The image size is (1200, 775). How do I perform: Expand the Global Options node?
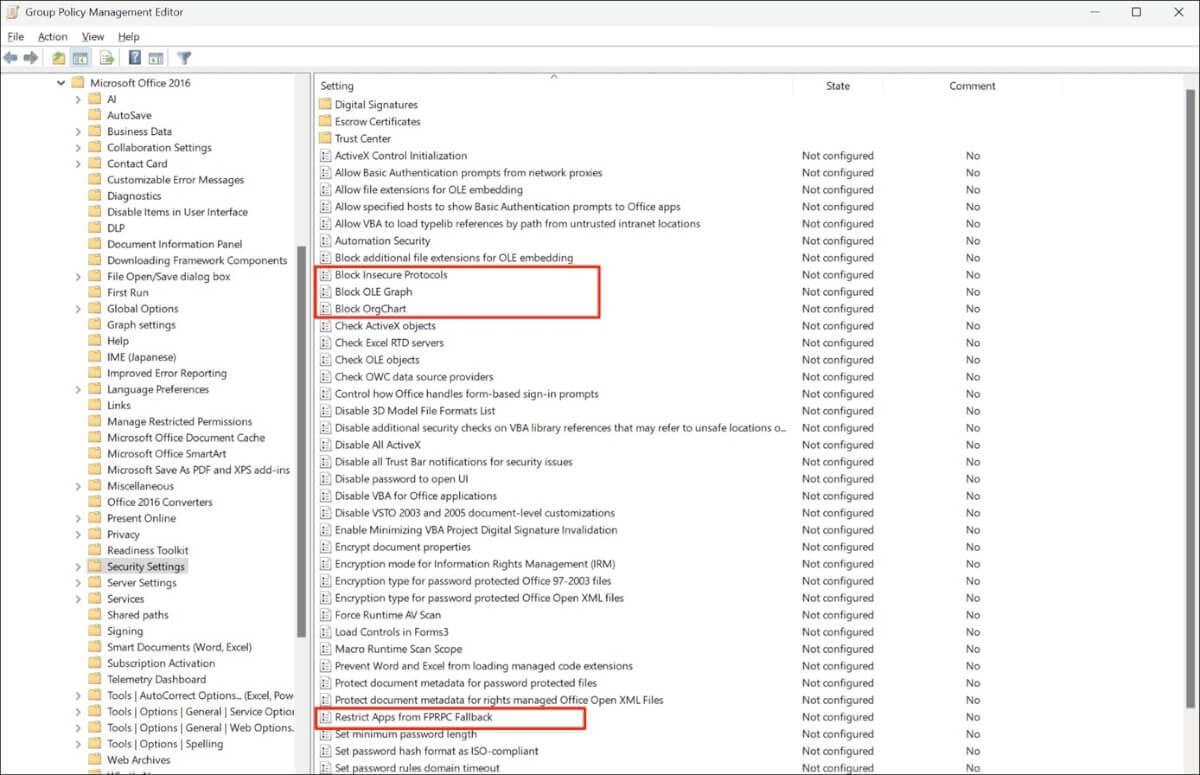(x=79, y=308)
